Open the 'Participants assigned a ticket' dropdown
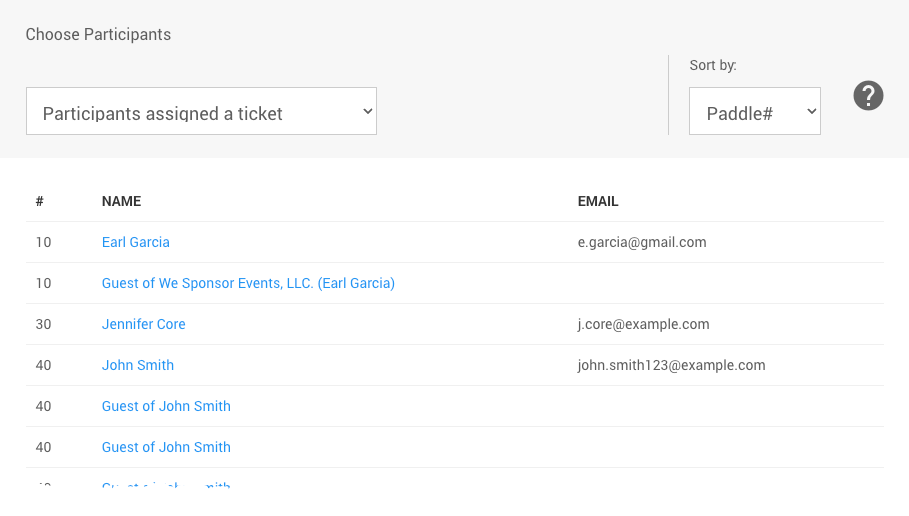This screenshot has width=909, height=516. click(201, 112)
